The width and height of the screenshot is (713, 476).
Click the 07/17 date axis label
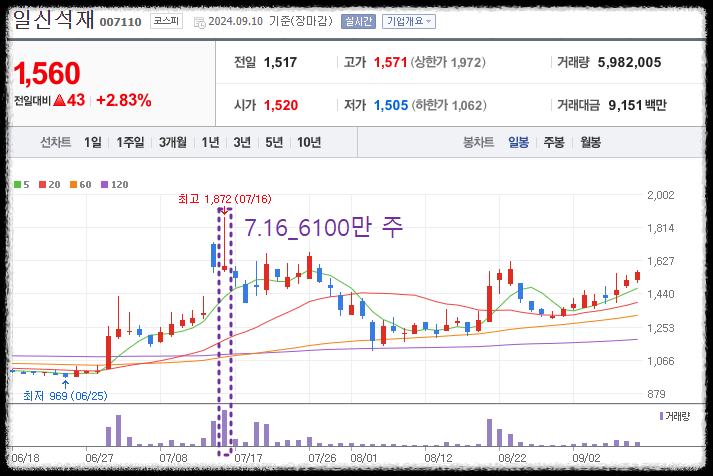[x=248, y=458]
